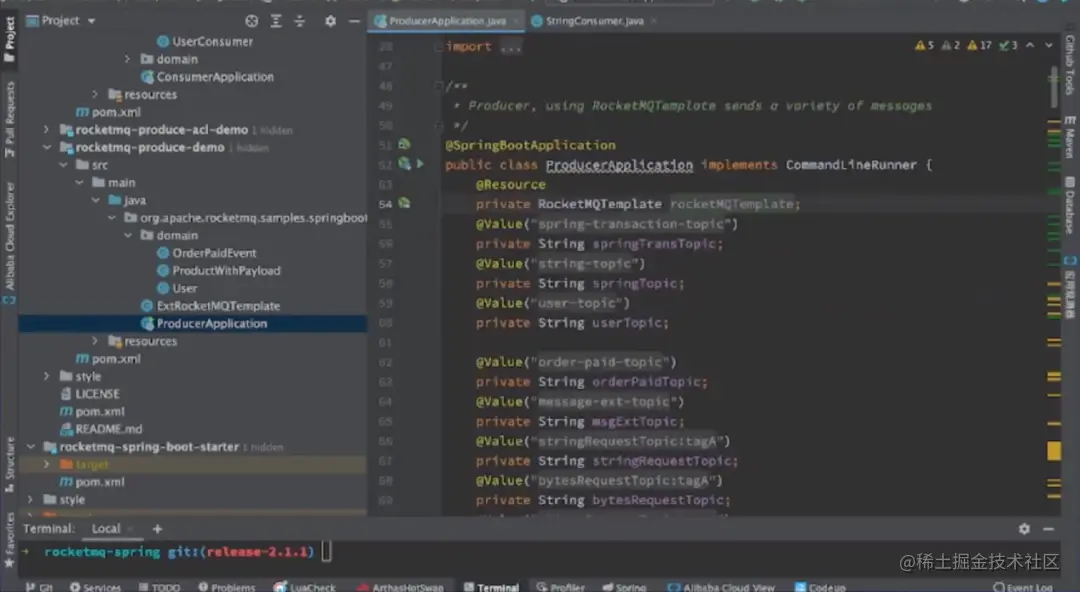
Task: Collapse the rocketmq-spring-boot-starter module
Action: coord(30,447)
